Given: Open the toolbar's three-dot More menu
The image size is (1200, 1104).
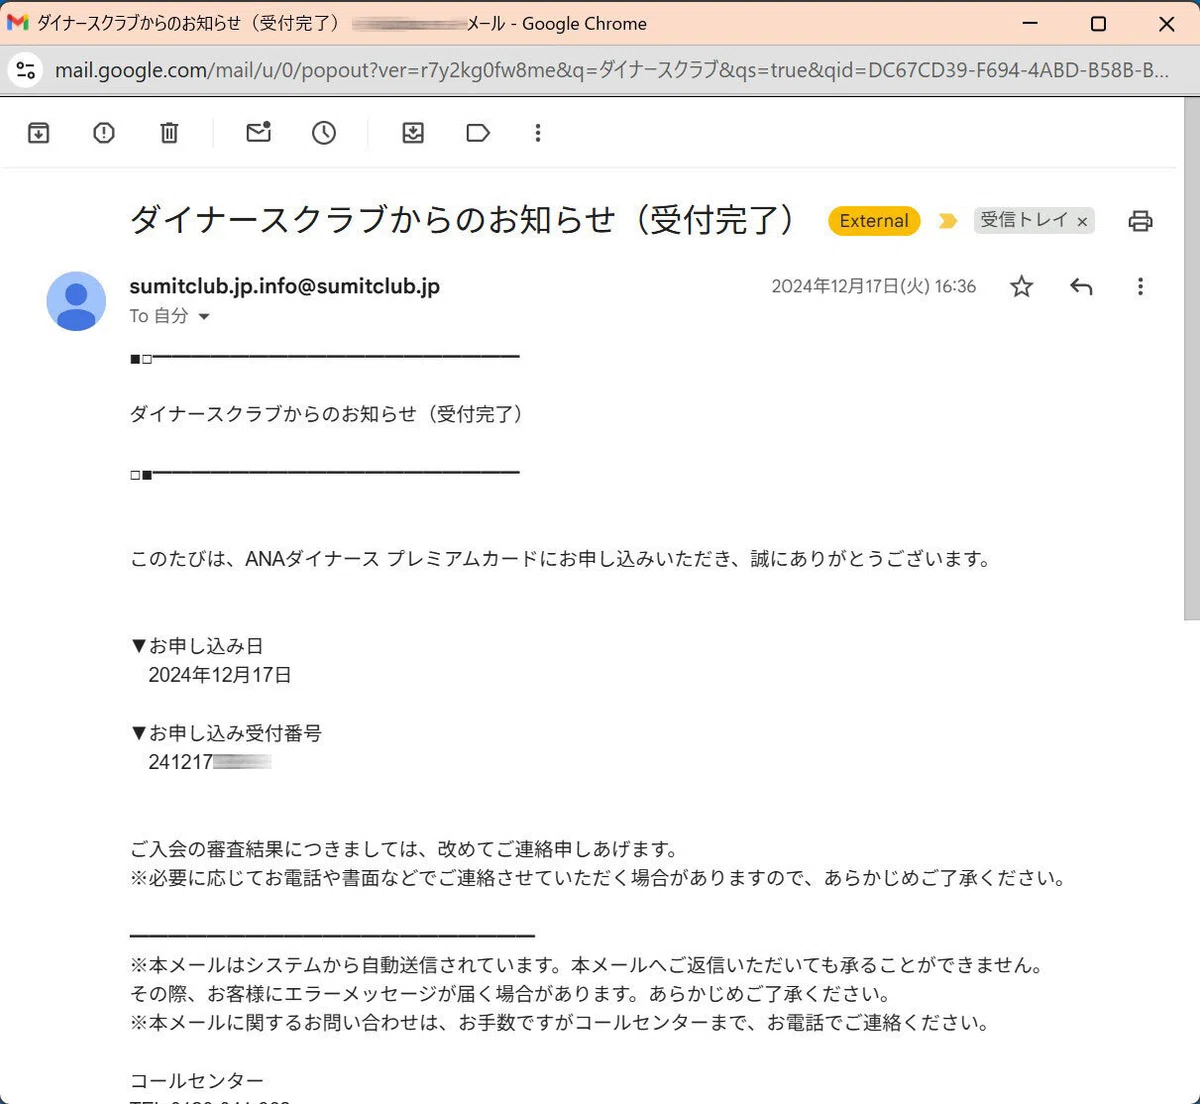Looking at the screenshot, I should click(538, 133).
